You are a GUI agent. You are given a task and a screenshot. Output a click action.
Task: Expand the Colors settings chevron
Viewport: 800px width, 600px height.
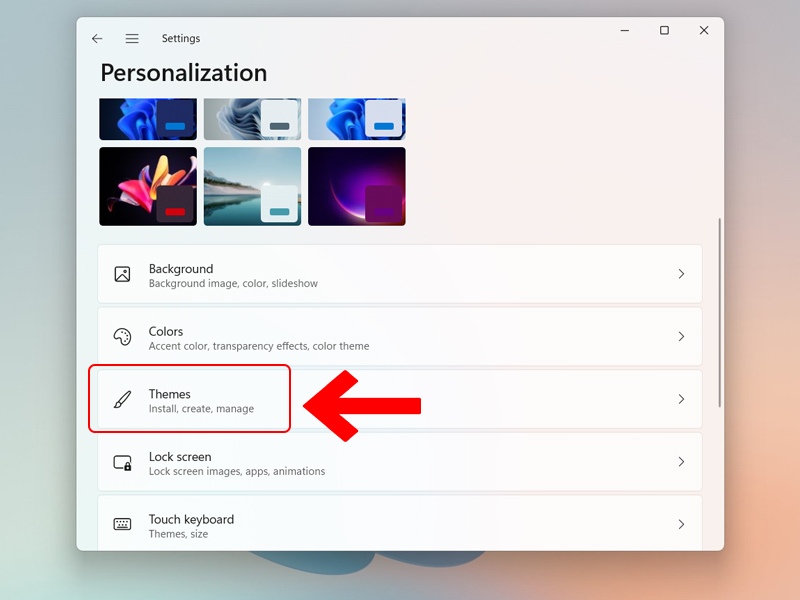pyautogui.click(x=681, y=337)
